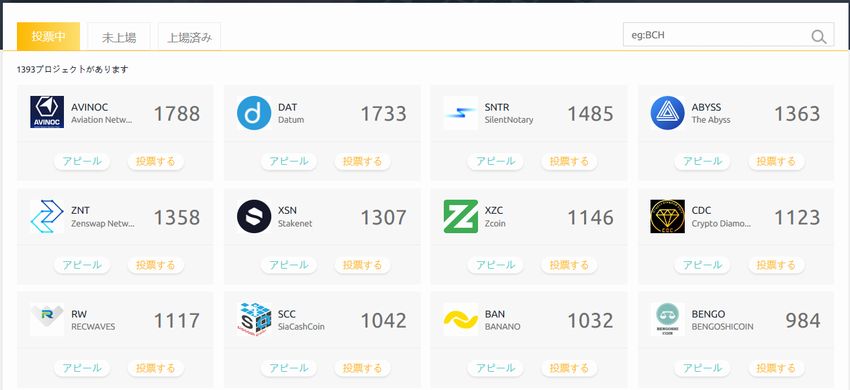Select the SilentNotary SNTR logo
Viewport: 850px width, 390px height.
tap(460, 113)
